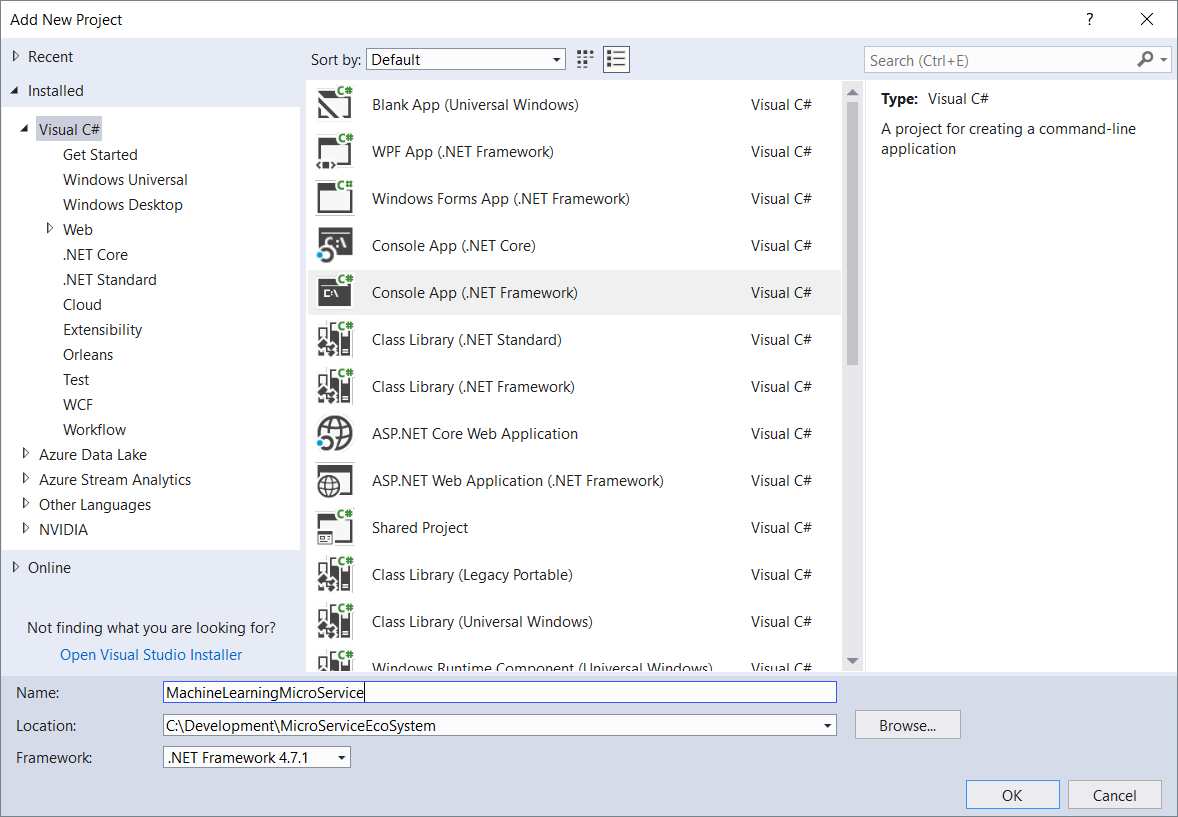Click the OK button

[1012, 795]
